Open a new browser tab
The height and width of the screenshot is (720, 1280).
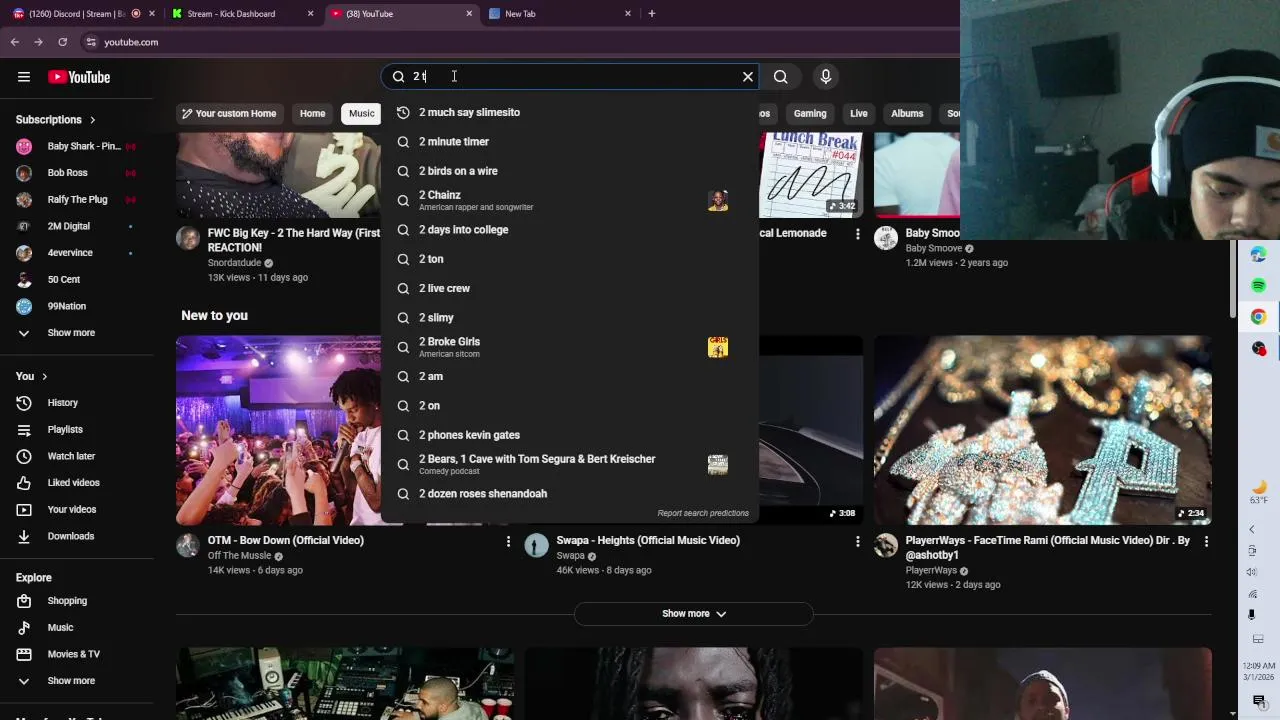click(x=652, y=14)
